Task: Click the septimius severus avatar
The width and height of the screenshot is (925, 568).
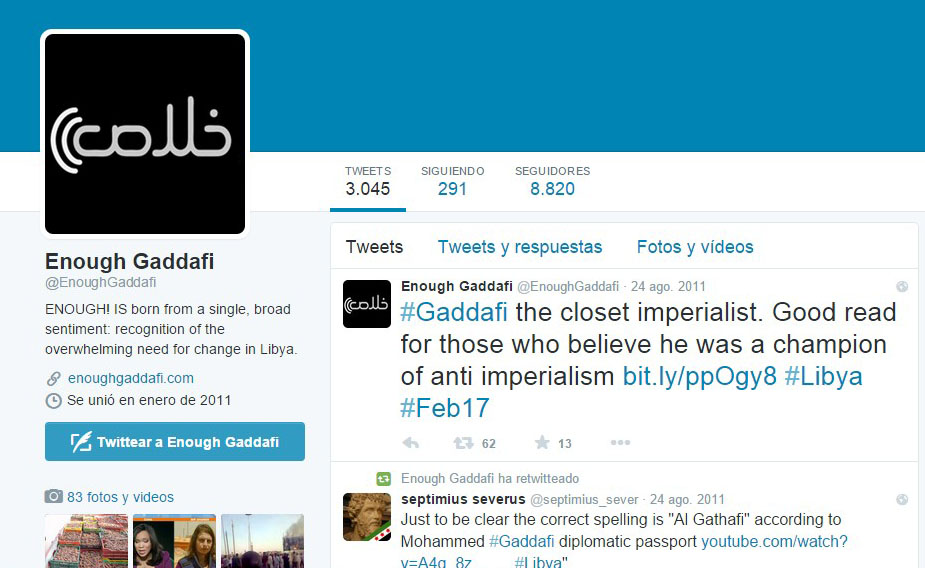Action: pos(367,517)
